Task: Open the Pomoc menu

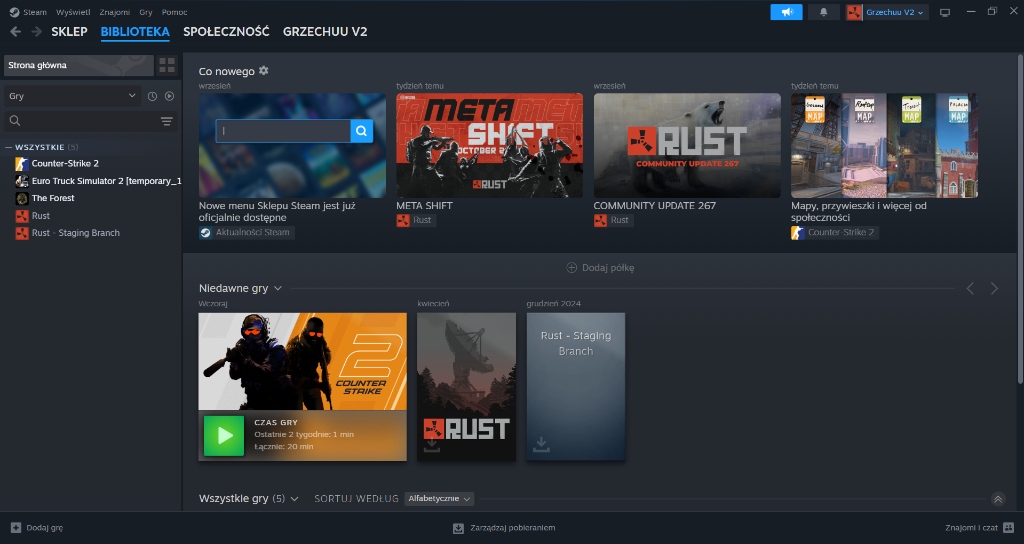Action: pos(174,12)
